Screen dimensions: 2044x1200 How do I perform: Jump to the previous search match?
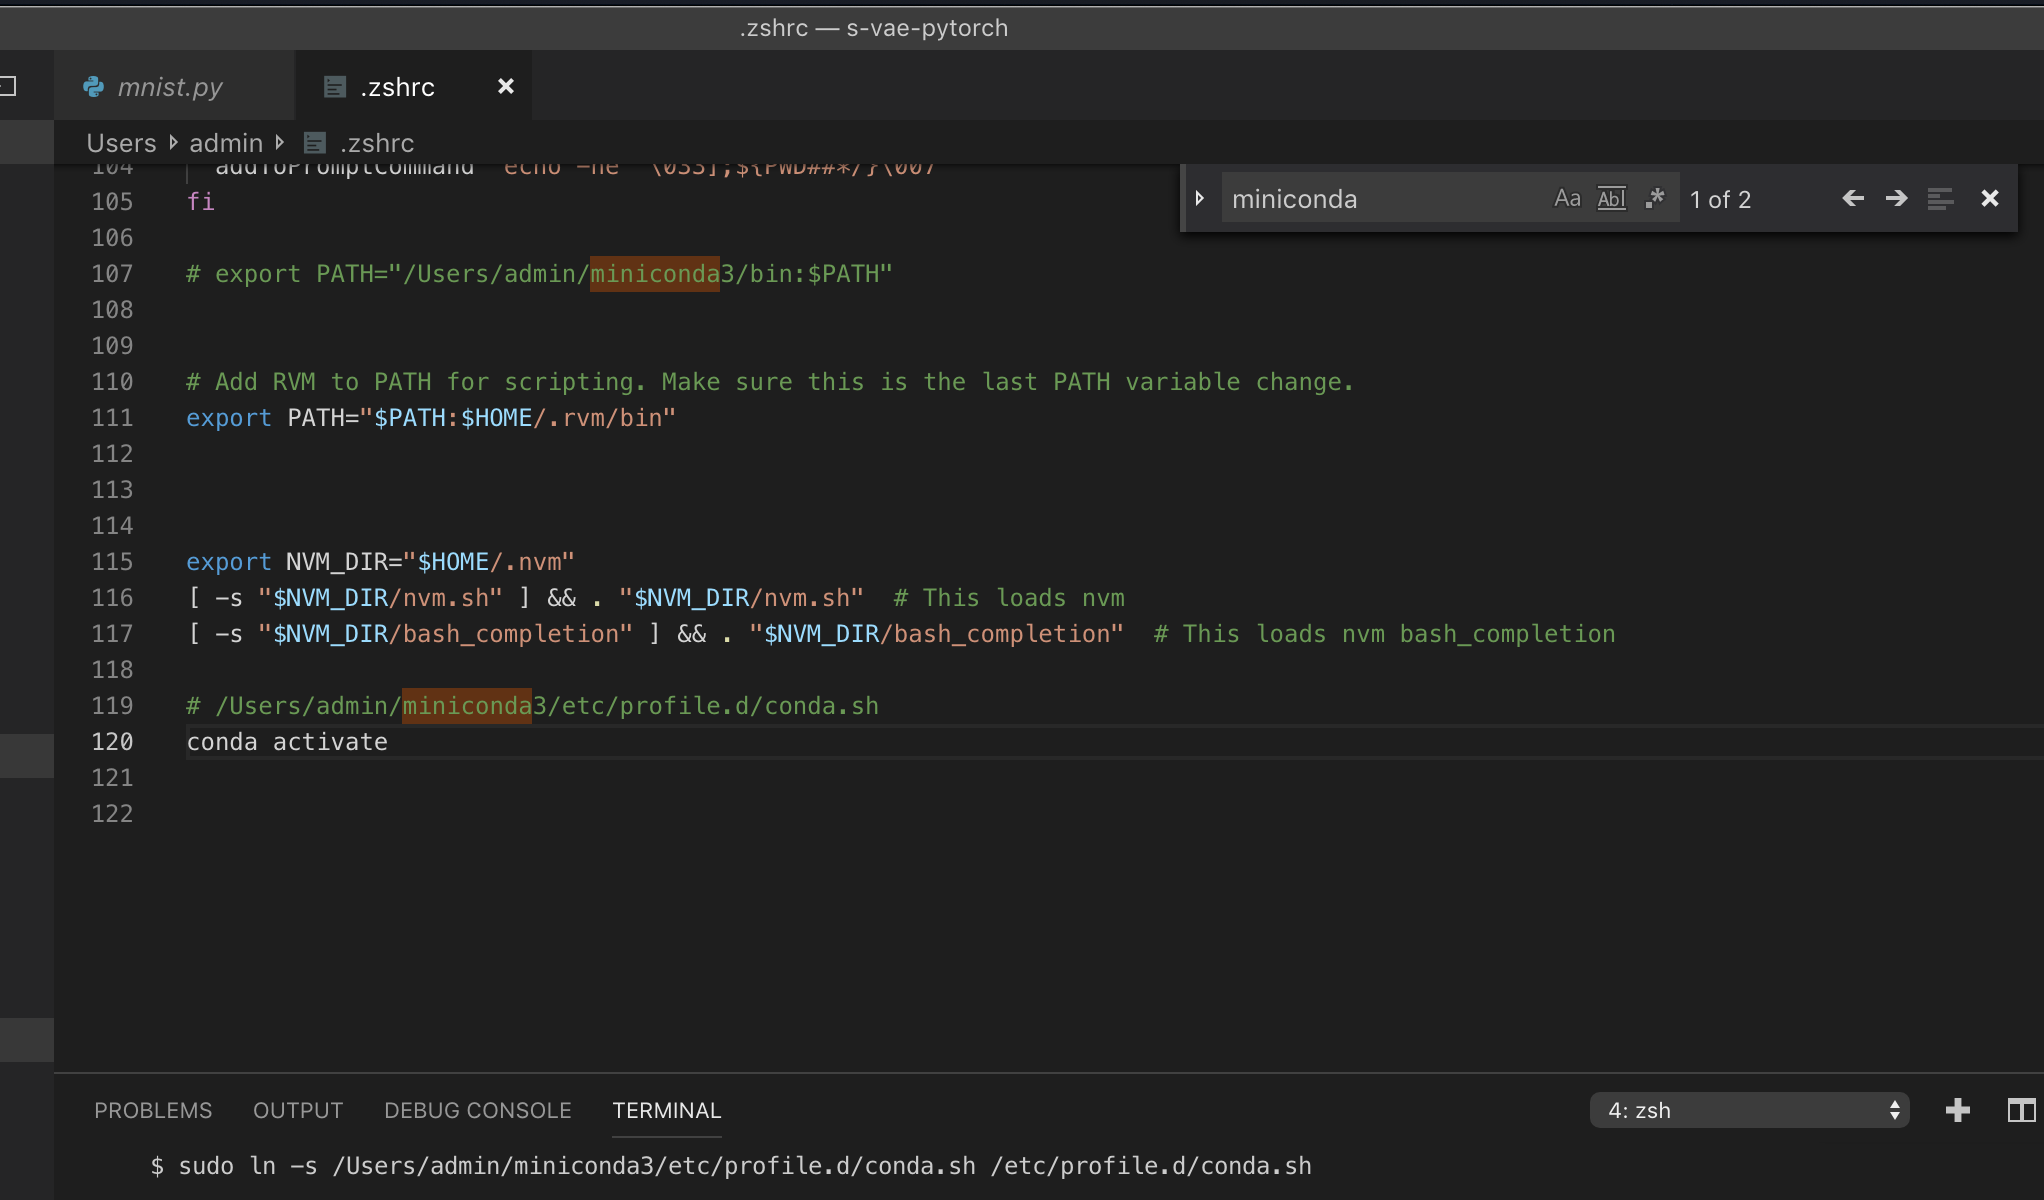[1853, 198]
